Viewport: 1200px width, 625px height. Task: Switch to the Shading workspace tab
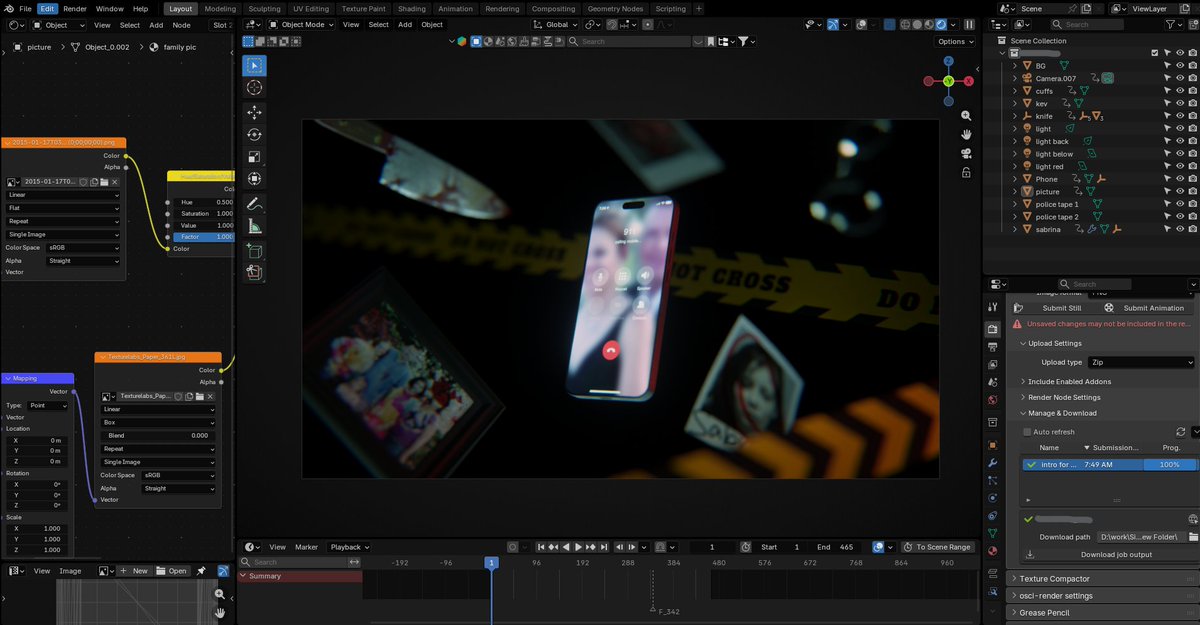tap(411, 8)
